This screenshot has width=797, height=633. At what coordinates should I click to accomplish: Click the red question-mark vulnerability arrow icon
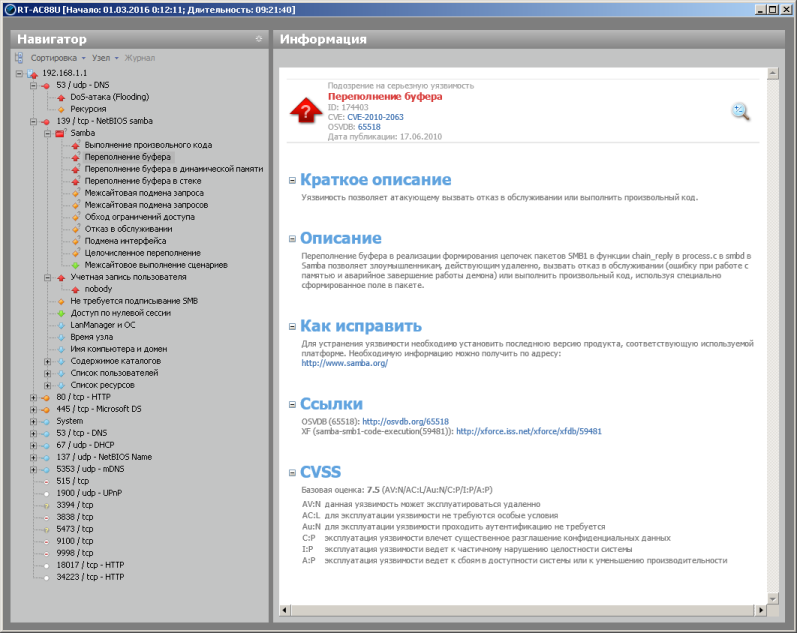point(305,110)
